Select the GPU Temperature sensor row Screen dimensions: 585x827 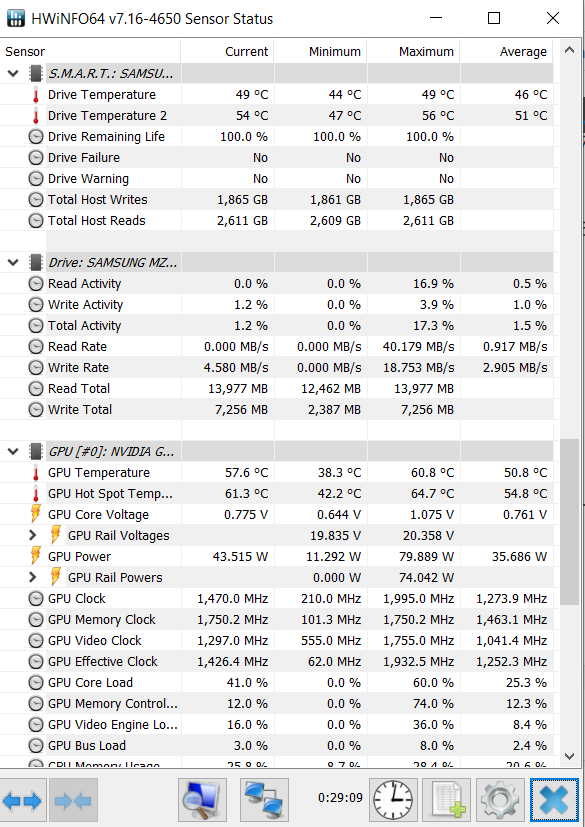pyautogui.click(x=276, y=473)
